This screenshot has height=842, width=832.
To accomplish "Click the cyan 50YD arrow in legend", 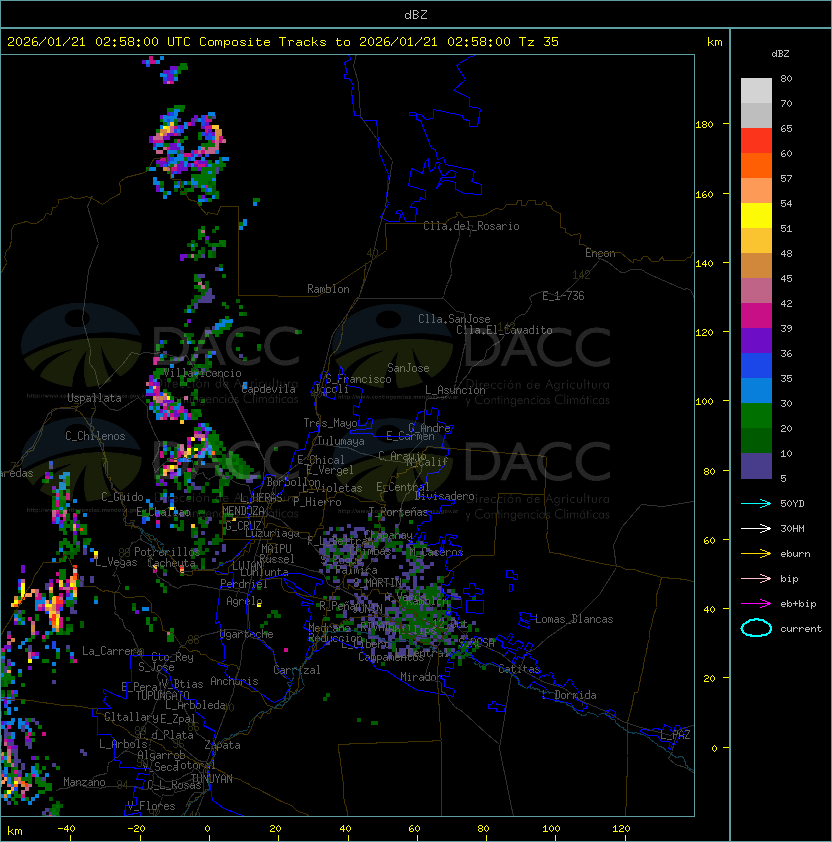I will click(x=756, y=503).
